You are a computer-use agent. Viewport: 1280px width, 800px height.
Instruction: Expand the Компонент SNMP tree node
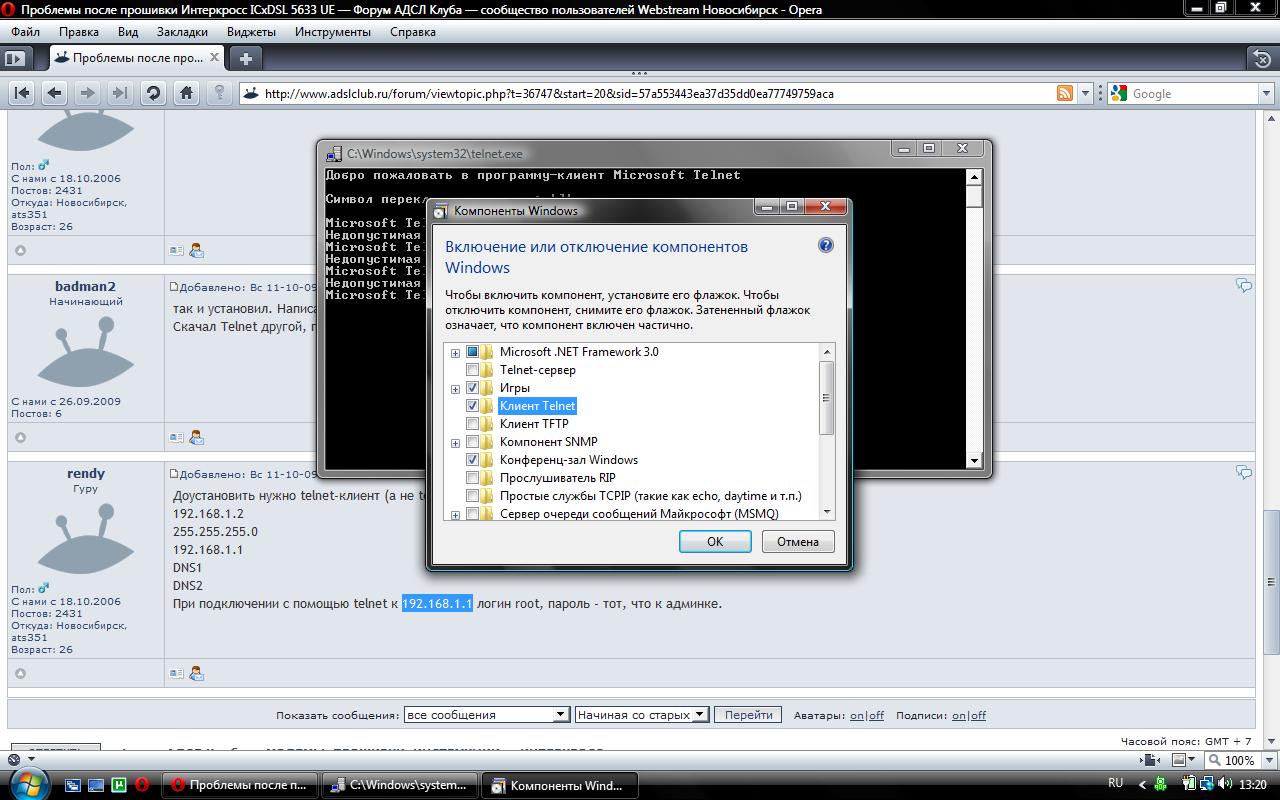coord(456,442)
